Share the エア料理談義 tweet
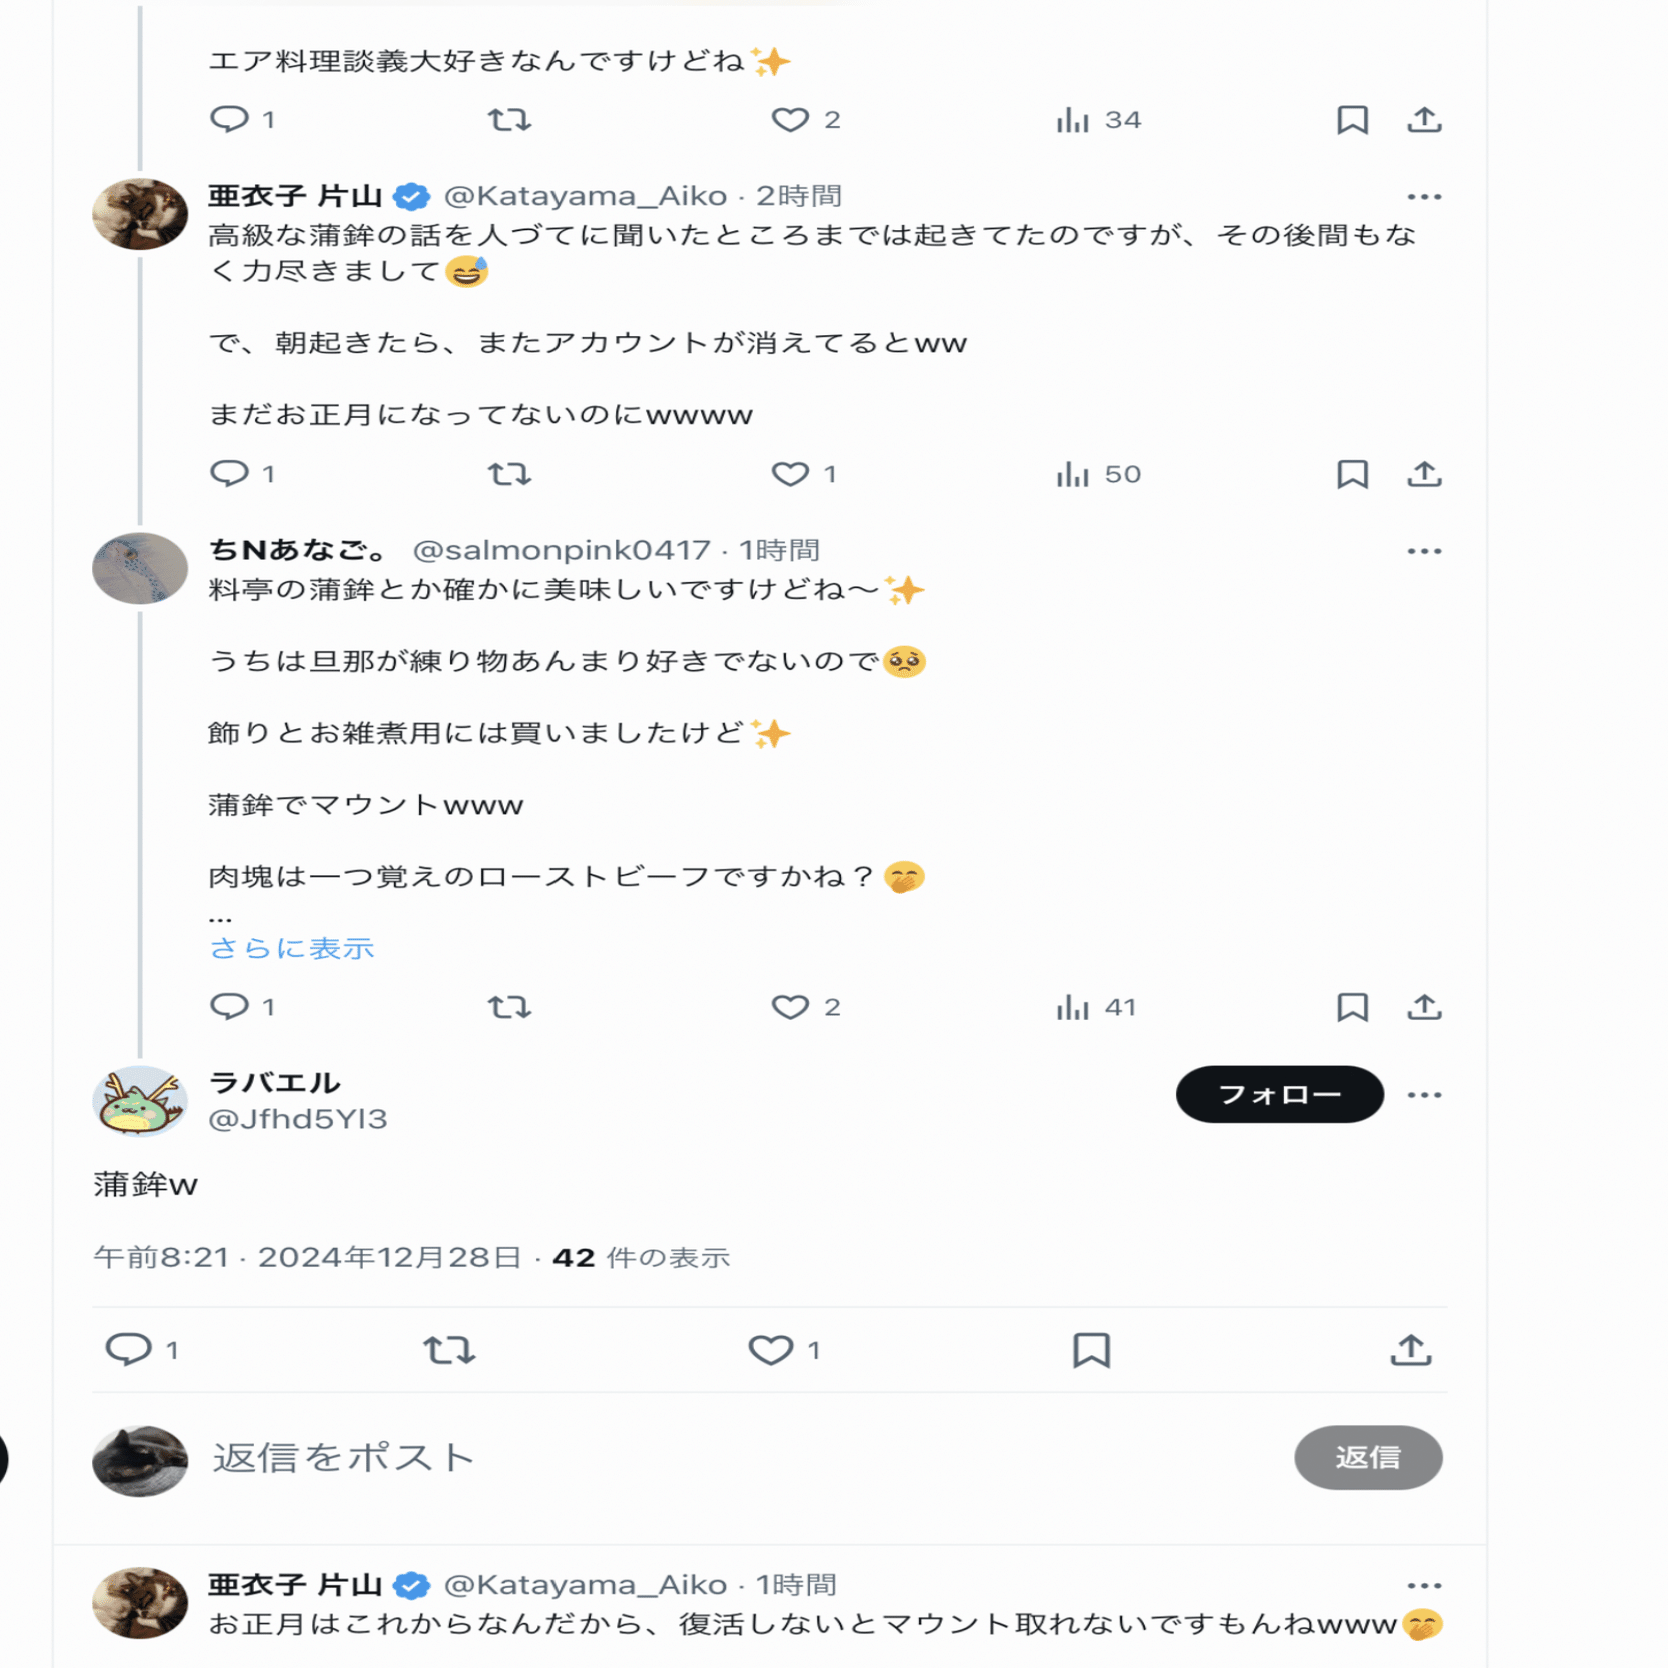Viewport: 1668px width, 1668px height. pyautogui.click(x=1424, y=120)
